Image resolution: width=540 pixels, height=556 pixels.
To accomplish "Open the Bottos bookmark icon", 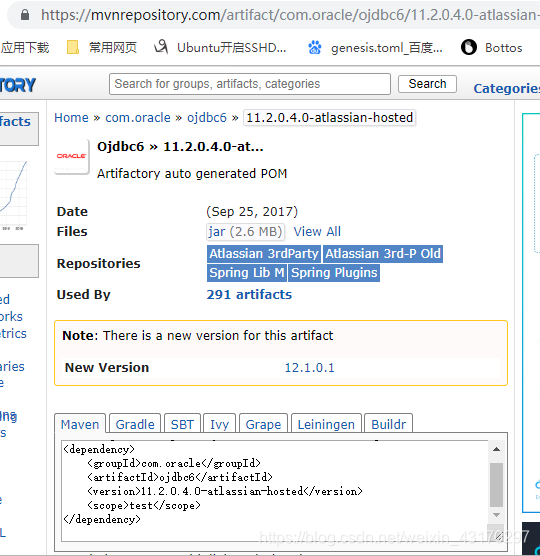I will [x=468, y=47].
